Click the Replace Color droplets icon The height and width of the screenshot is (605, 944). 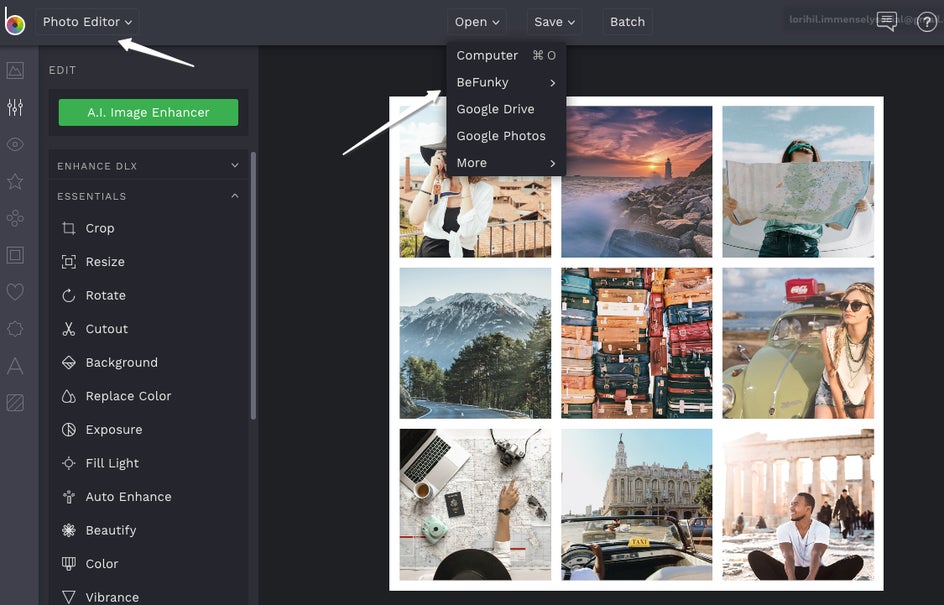tap(69, 396)
